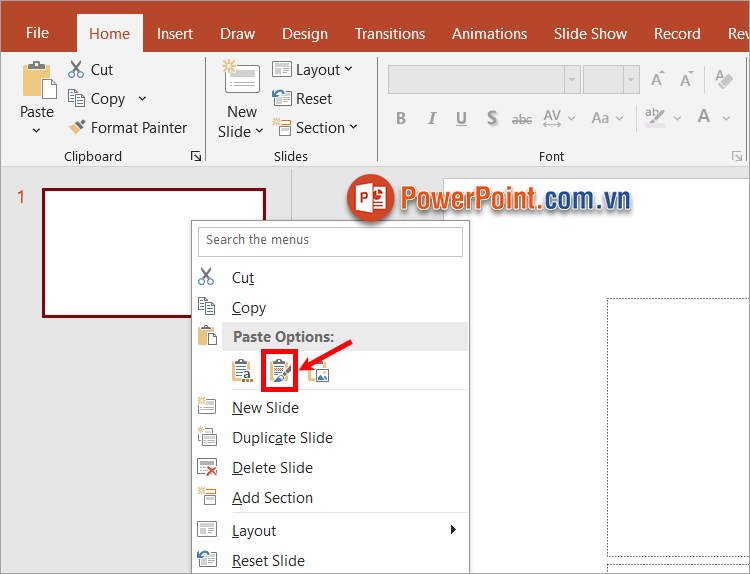Choose Paste as Picture icon
Screen dimensions: 750x574
click(318, 371)
